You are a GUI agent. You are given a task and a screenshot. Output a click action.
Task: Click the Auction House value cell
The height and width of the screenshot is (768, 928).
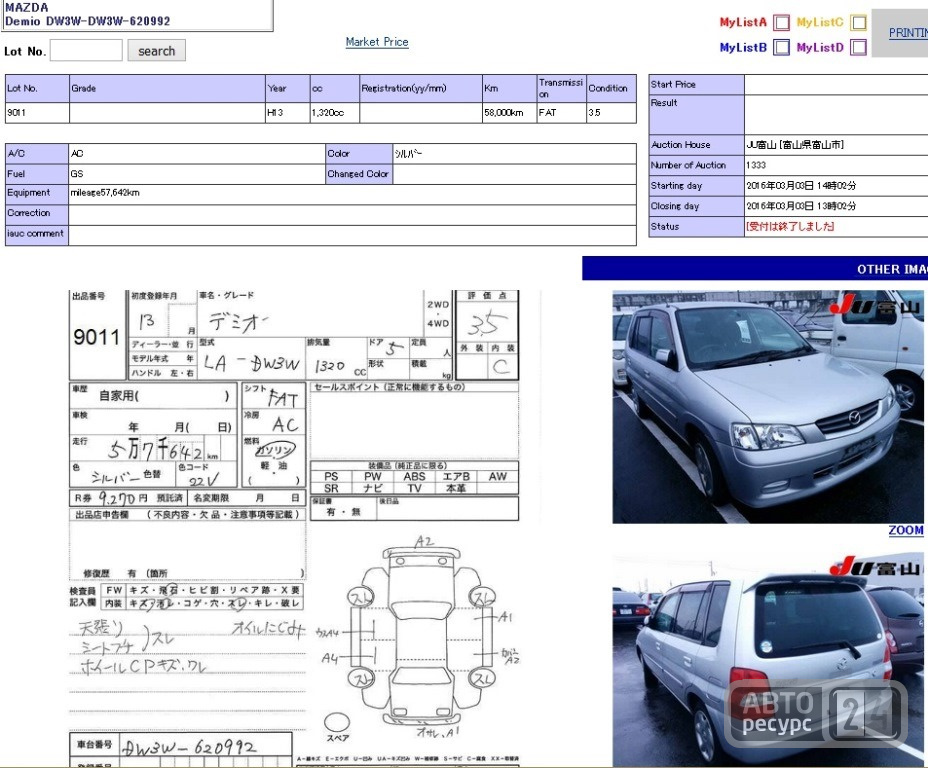(x=836, y=144)
